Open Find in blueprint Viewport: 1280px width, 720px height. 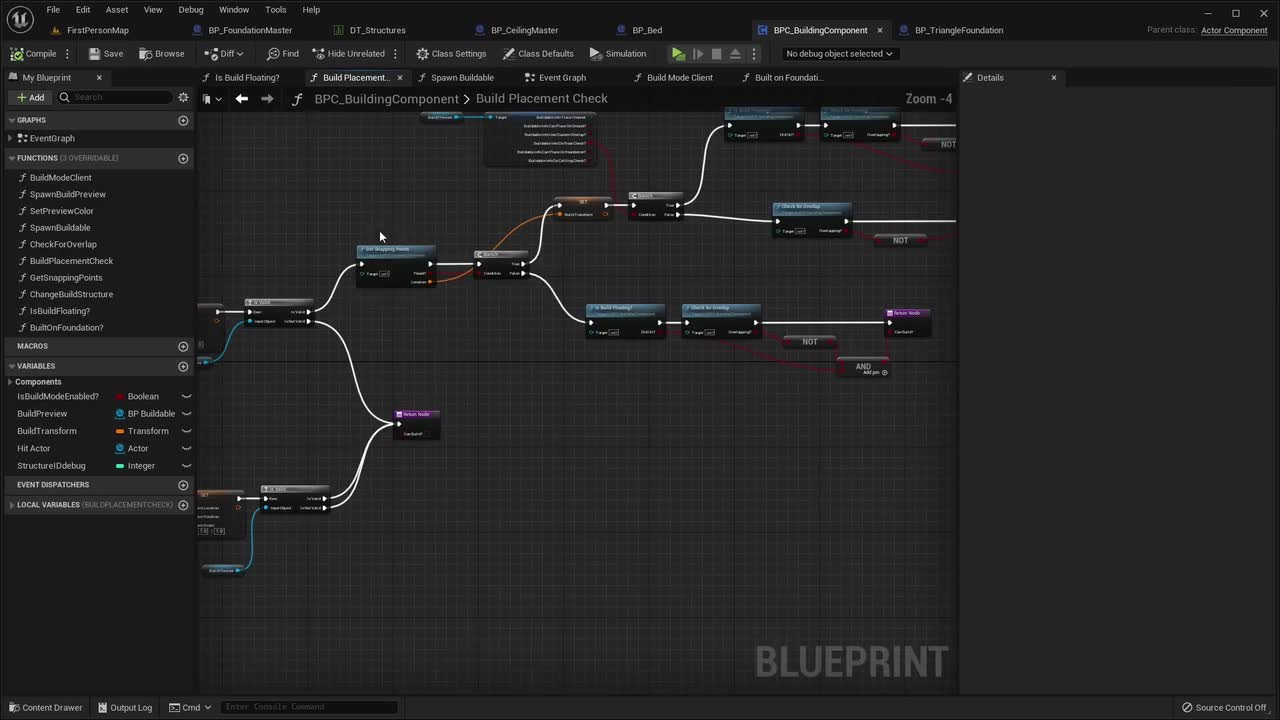click(x=283, y=54)
